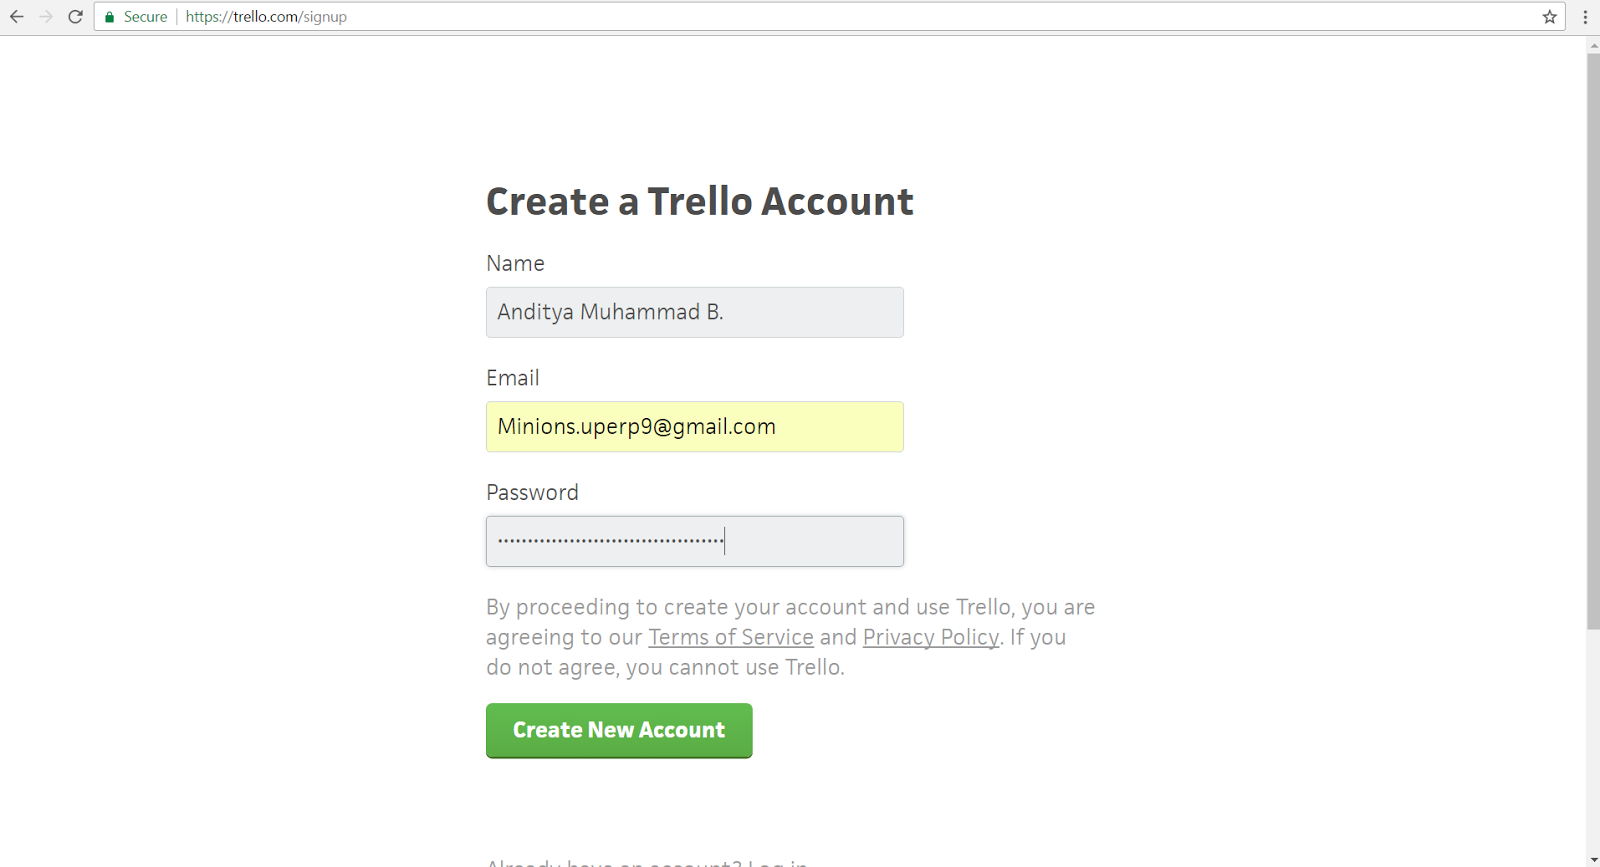
Task: Click the scrollbar down arrow
Action: tap(1593, 859)
